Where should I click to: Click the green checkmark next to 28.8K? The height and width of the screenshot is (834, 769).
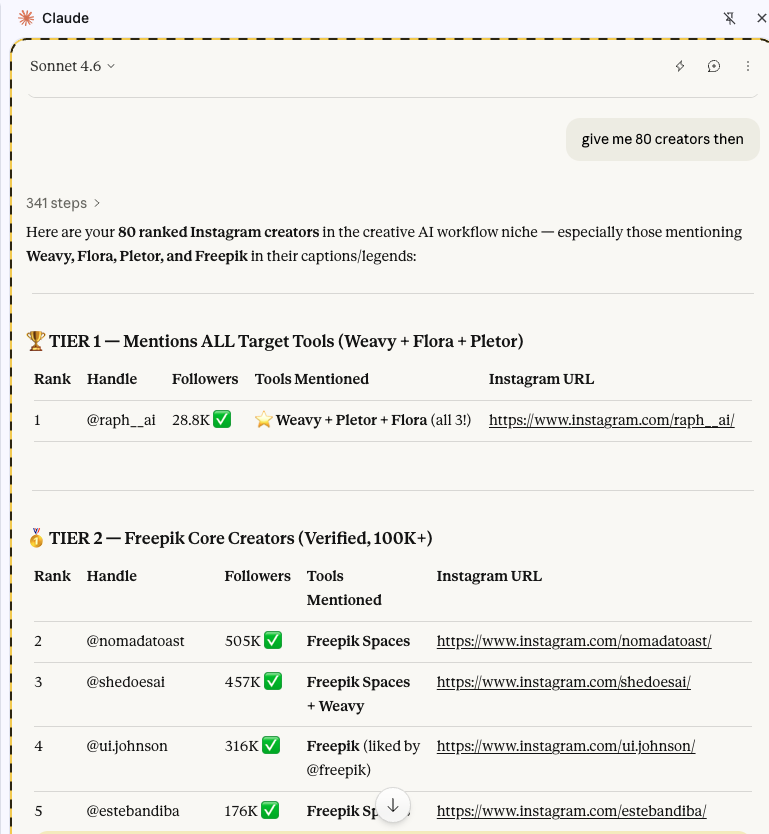222,420
